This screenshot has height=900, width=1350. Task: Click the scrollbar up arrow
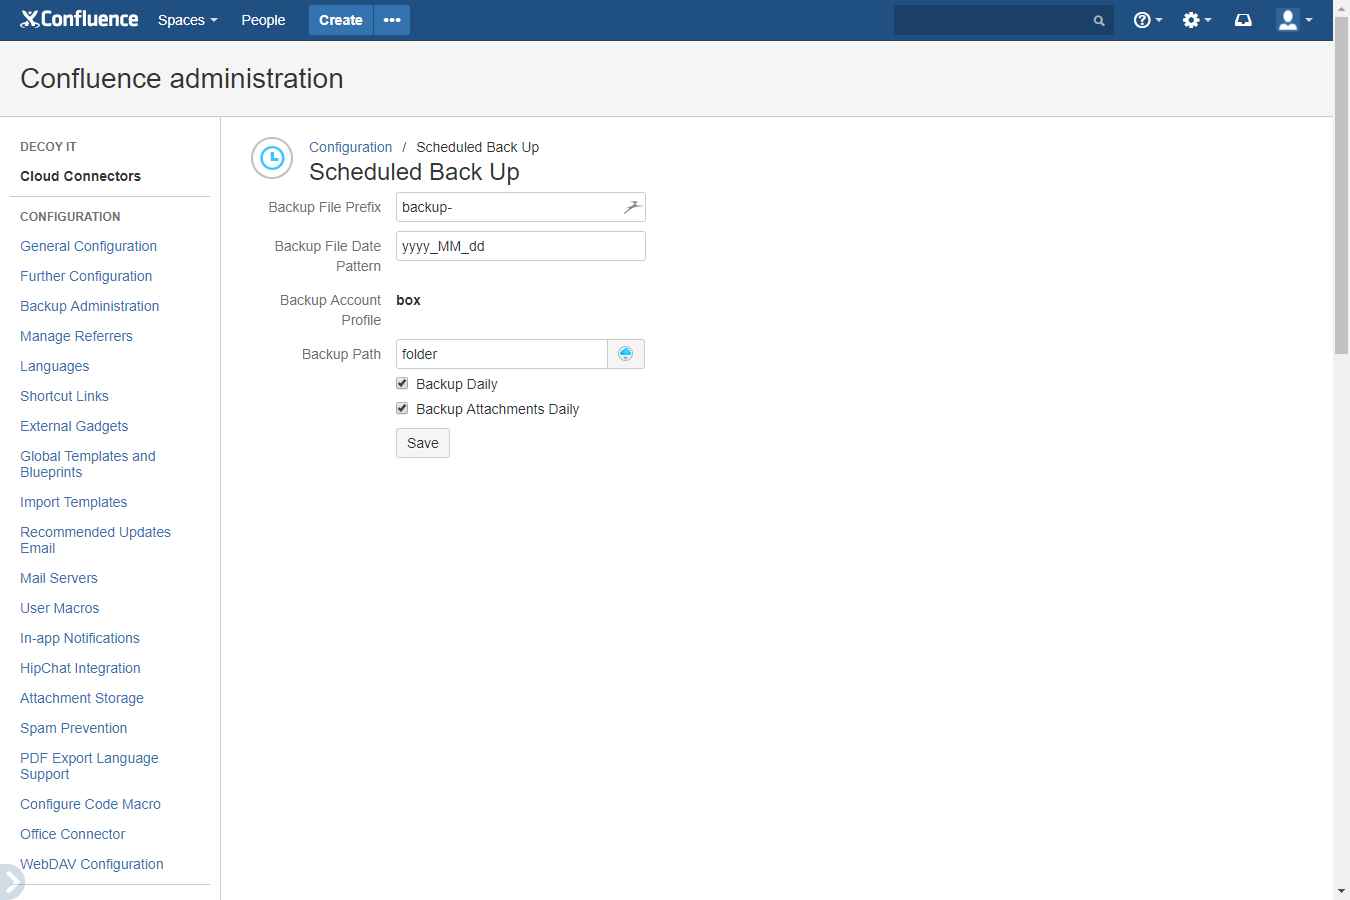[1341, 7]
